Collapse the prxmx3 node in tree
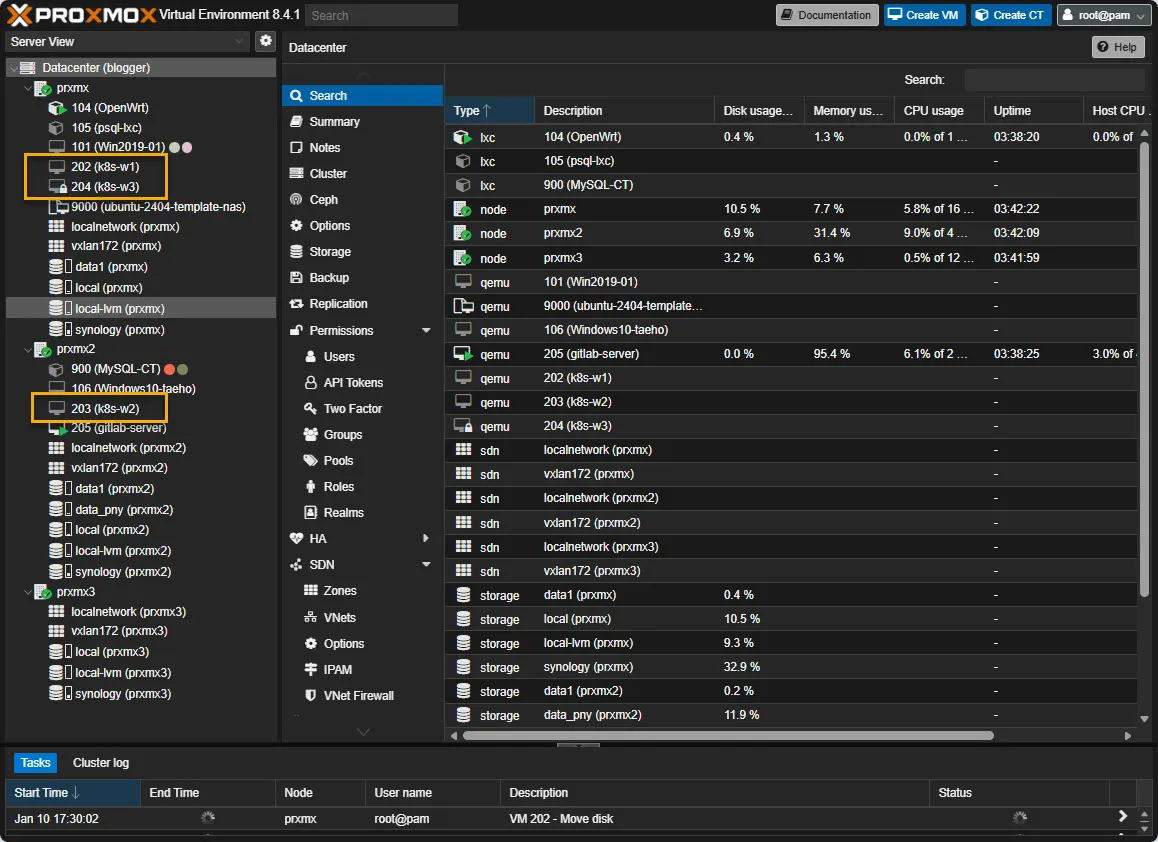The width and height of the screenshot is (1158, 842). 28,592
